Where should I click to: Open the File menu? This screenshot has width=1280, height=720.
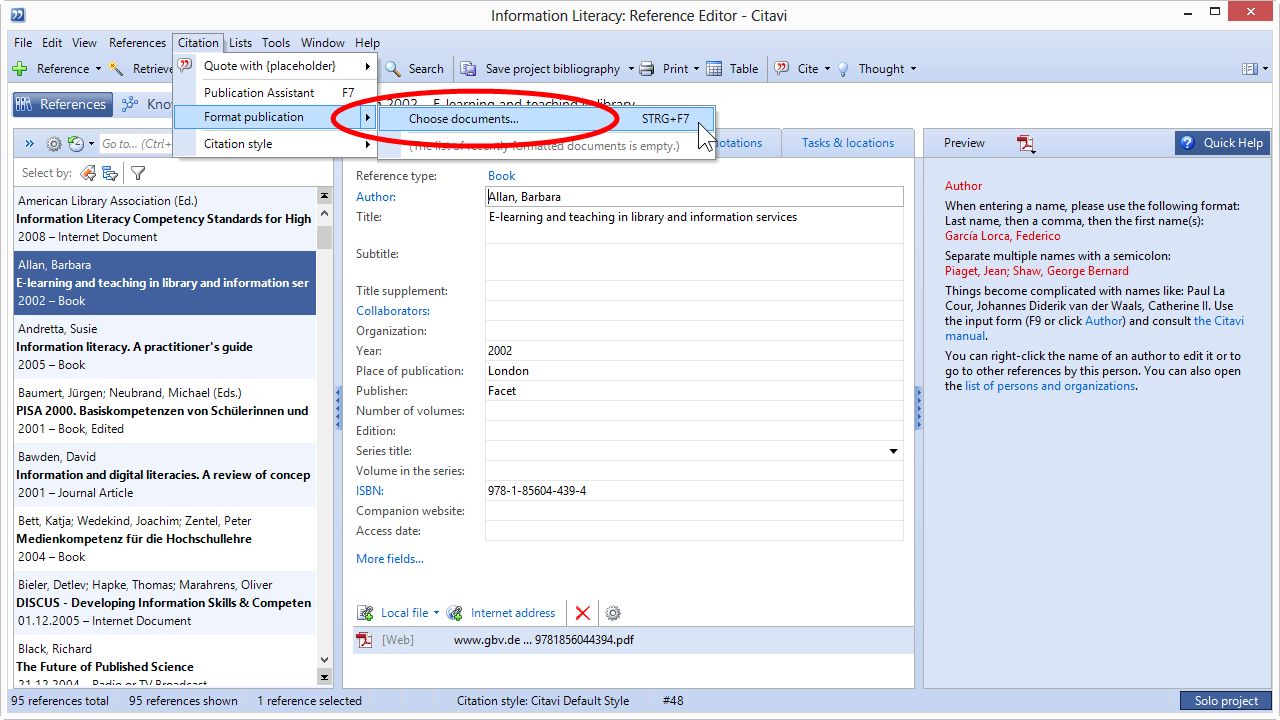(x=23, y=43)
